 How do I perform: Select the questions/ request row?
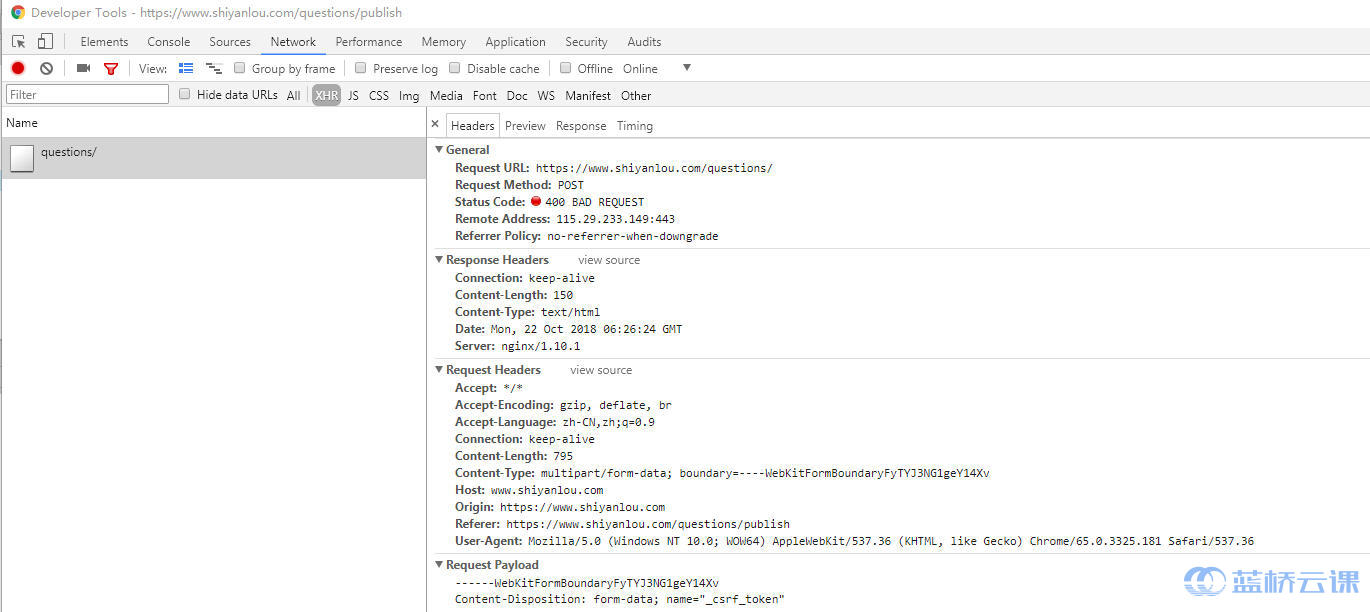[213, 158]
